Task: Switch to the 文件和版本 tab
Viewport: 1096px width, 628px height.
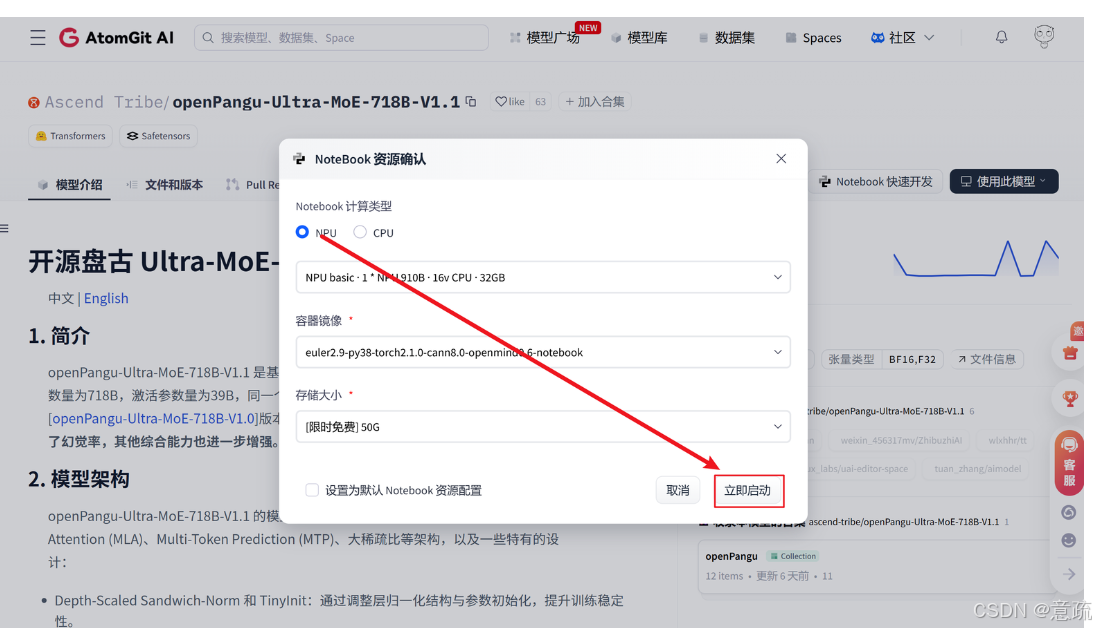Action: (x=165, y=185)
